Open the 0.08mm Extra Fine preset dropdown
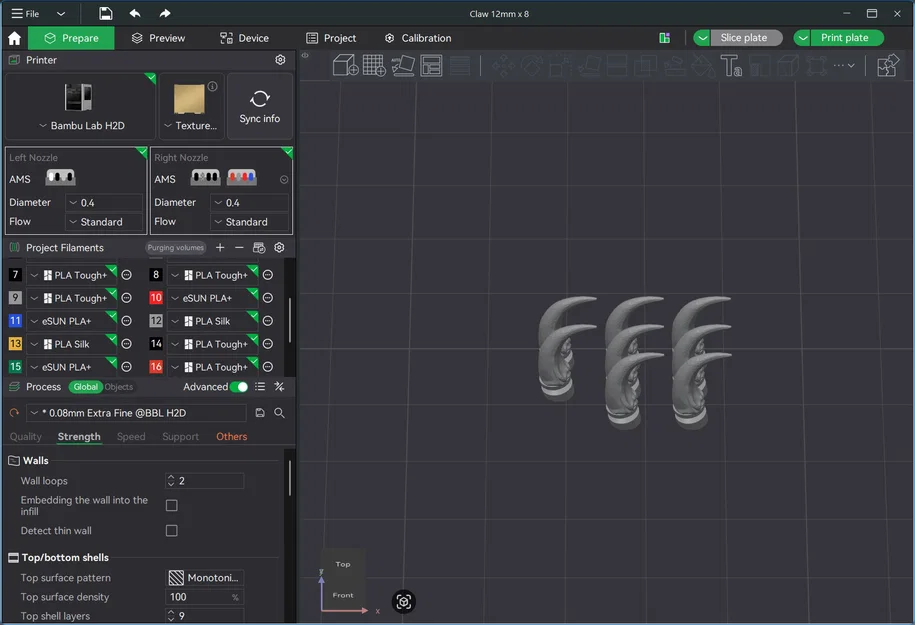 (137, 413)
